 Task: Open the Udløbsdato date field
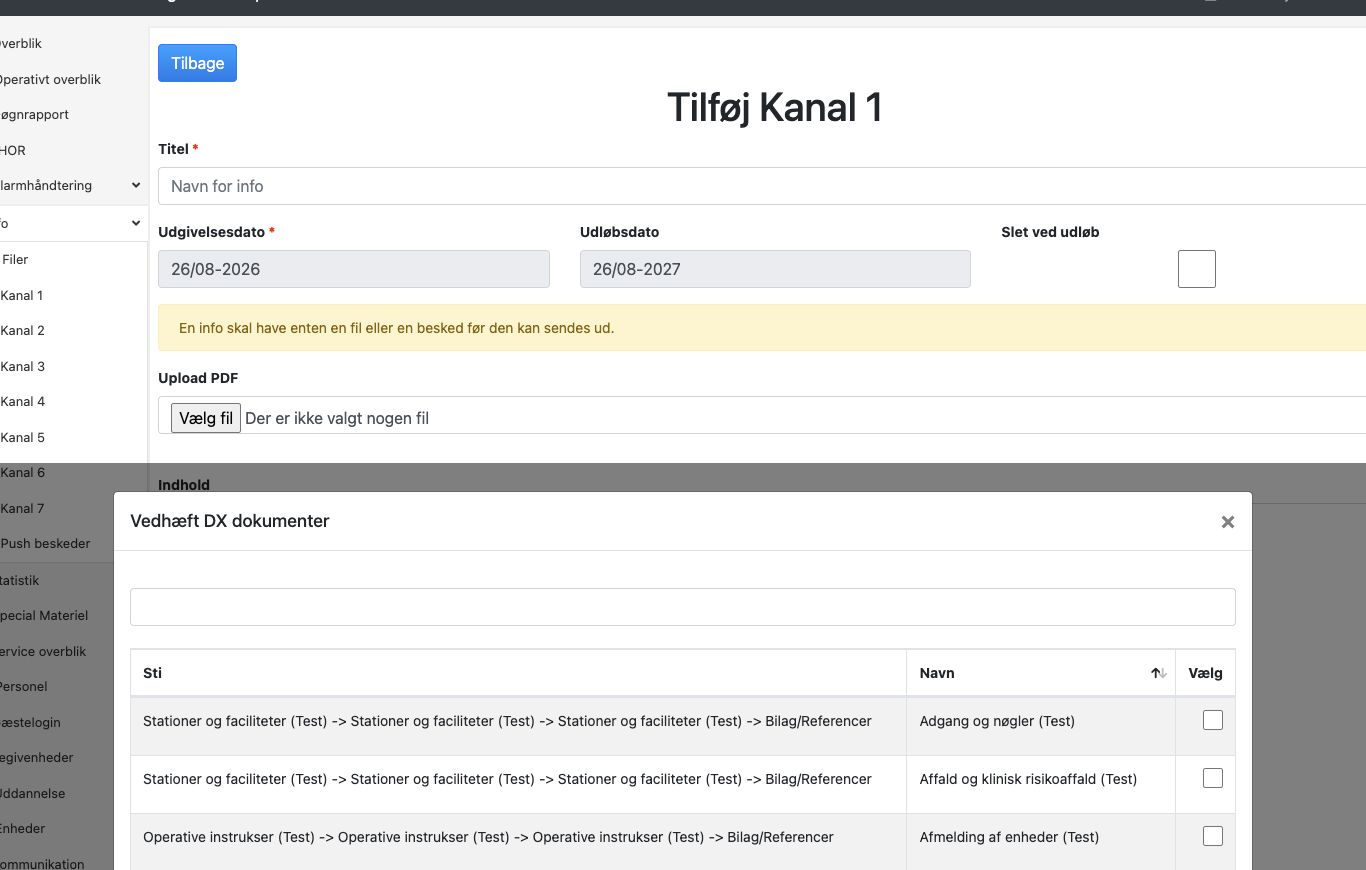click(x=775, y=269)
